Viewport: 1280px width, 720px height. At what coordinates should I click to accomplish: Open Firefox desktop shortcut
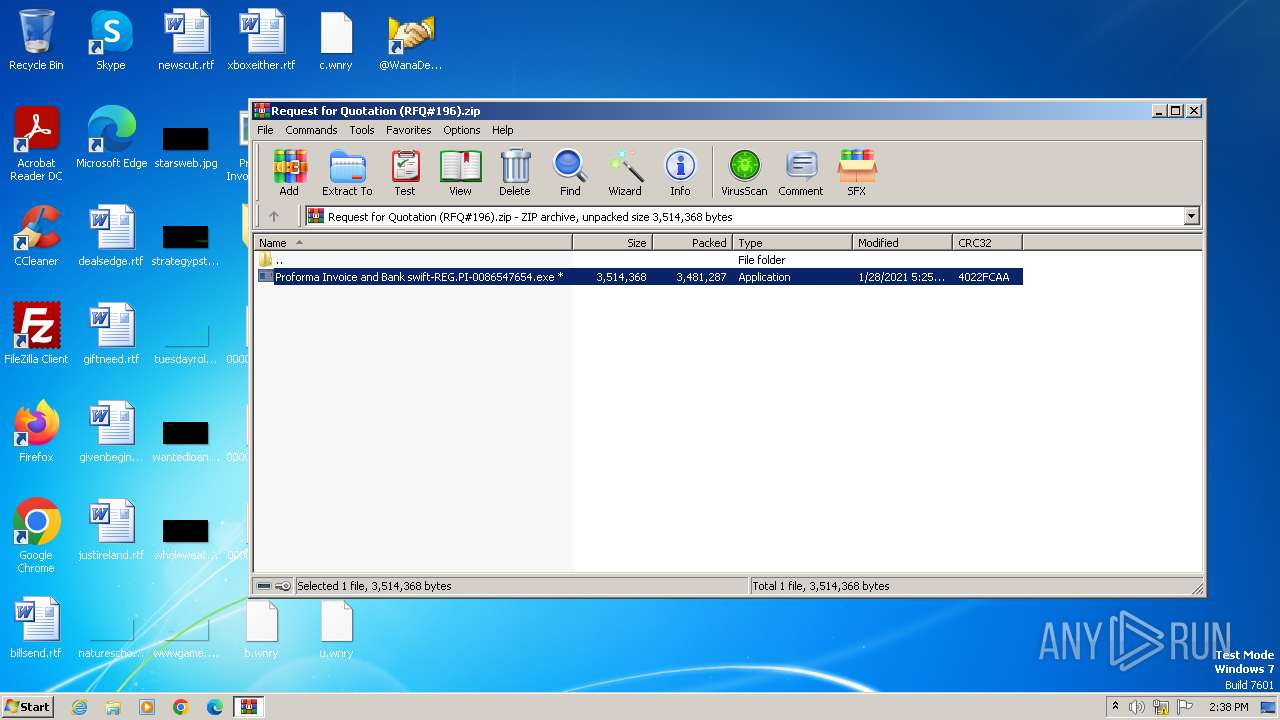point(36,432)
